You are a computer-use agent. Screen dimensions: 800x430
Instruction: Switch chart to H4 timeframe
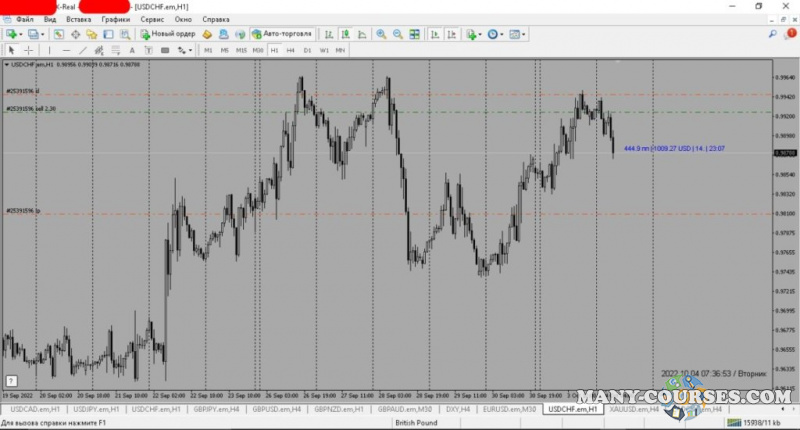(x=290, y=50)
